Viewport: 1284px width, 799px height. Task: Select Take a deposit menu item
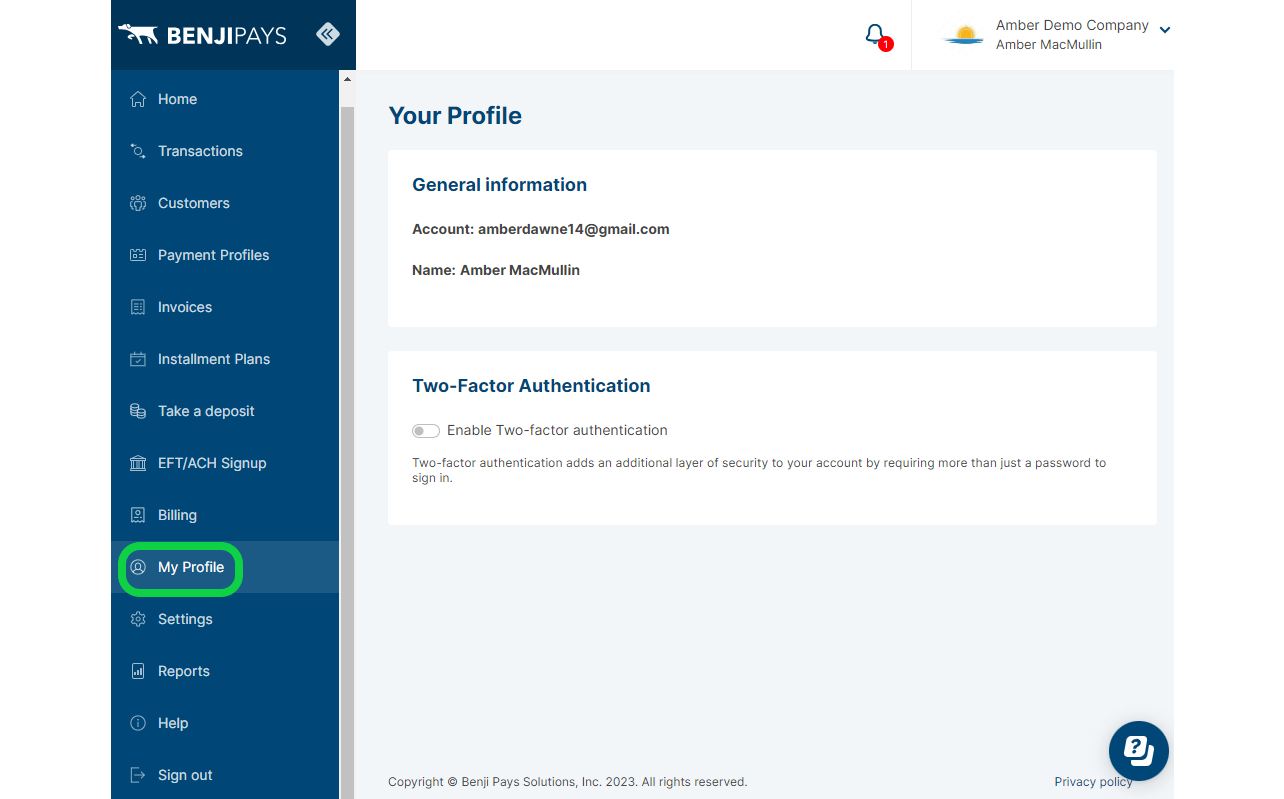(225, 411)
